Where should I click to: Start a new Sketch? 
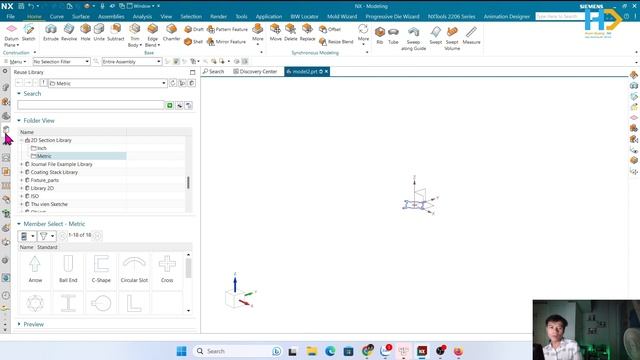point(29,33)
